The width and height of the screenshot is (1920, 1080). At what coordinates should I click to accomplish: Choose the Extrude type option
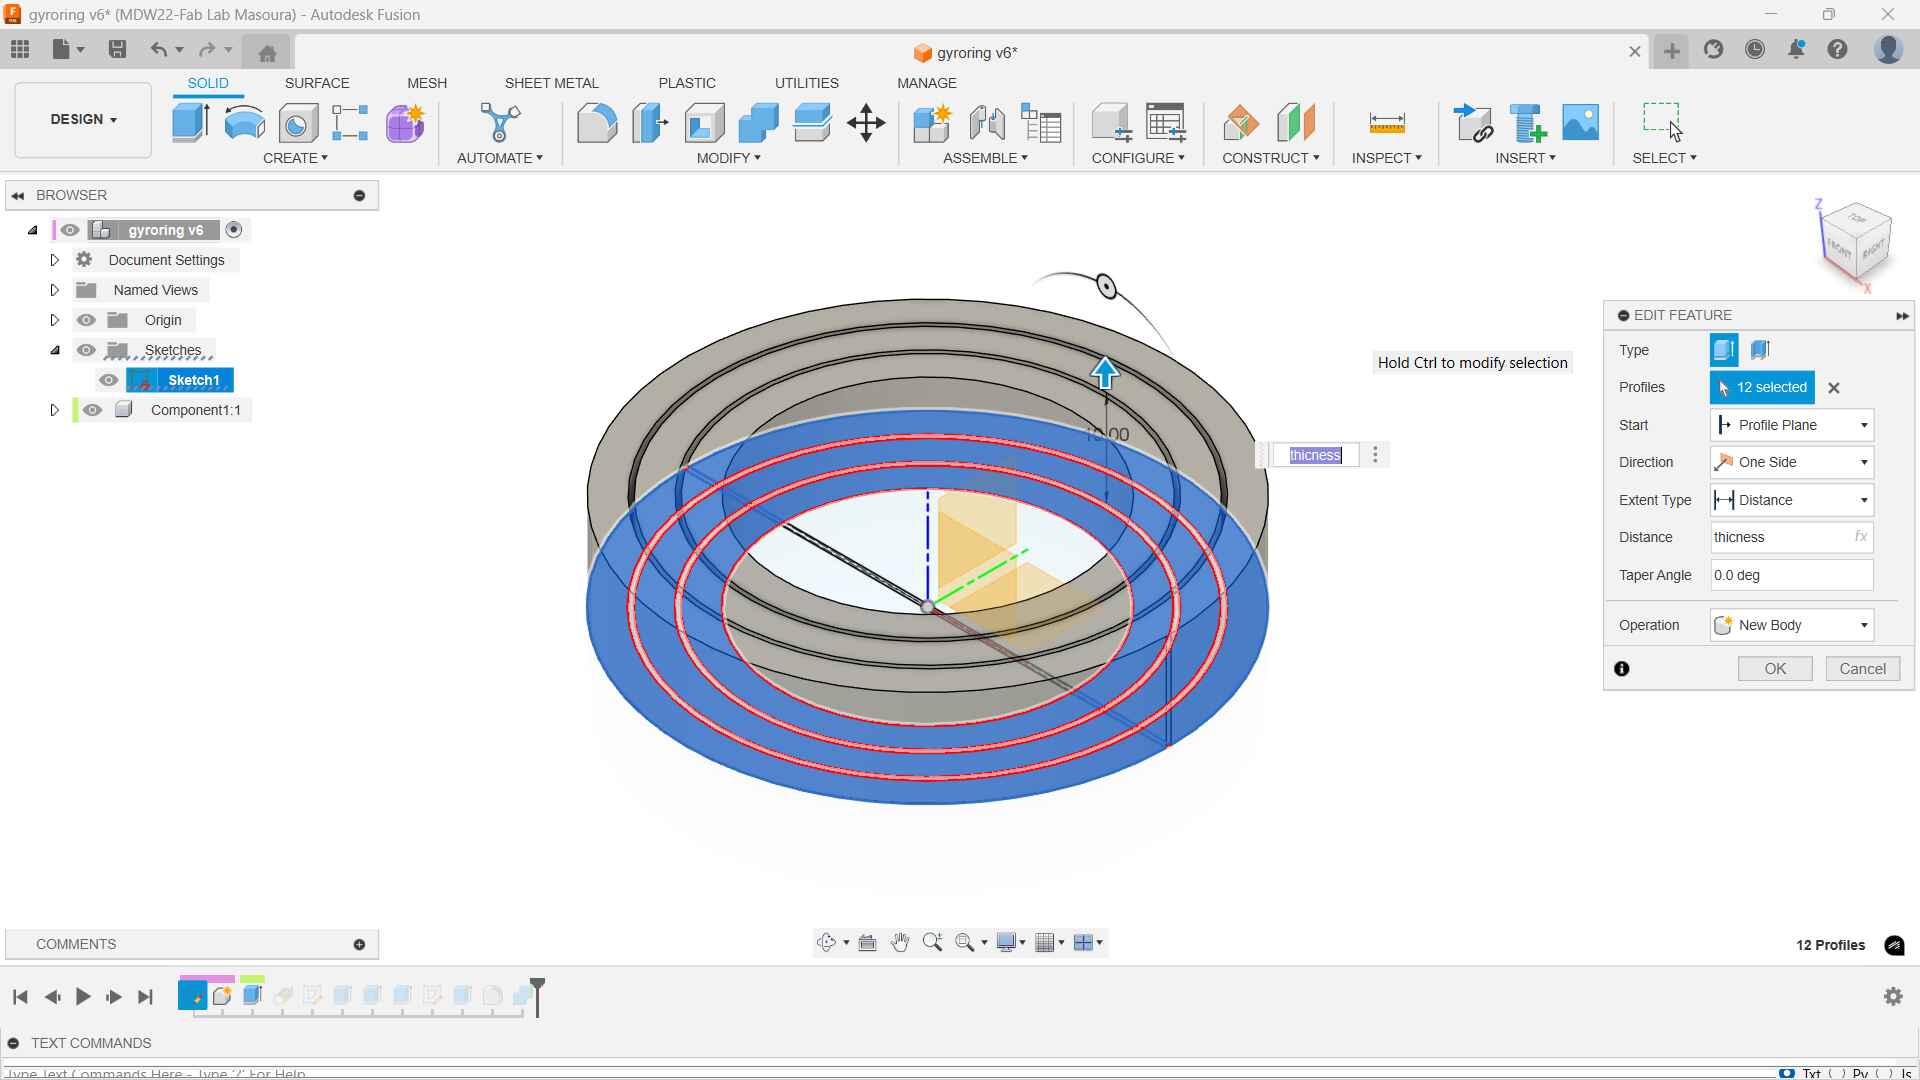click(x=1724, y=350)
